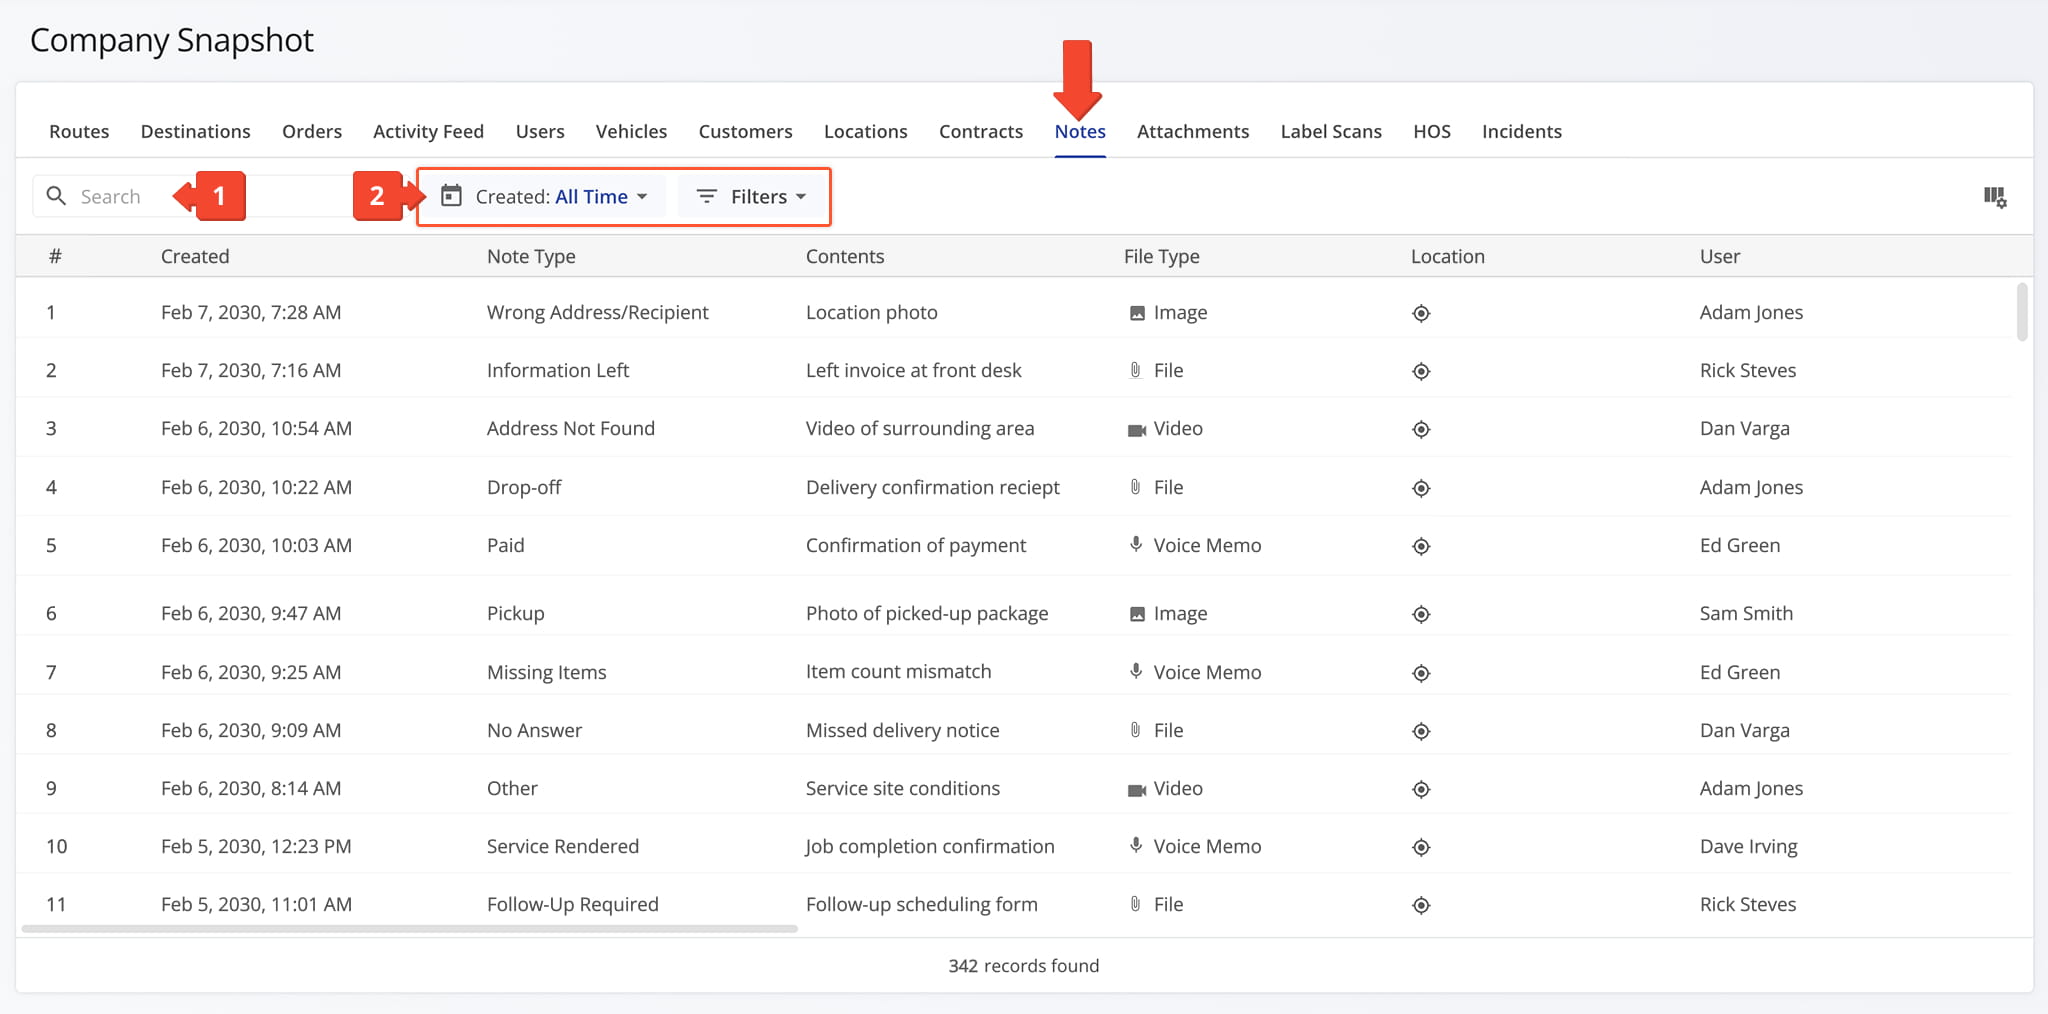
Task: Open the Orders tab
Action: point(312,131)
